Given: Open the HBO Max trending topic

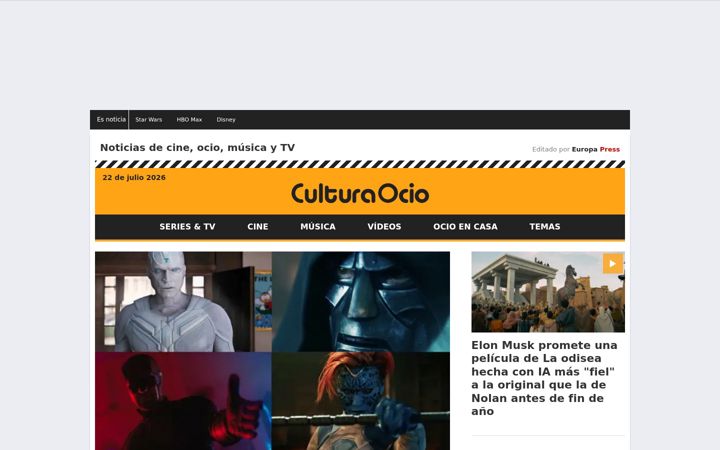Looking at the screenshot, I should [x=189, y=119].
